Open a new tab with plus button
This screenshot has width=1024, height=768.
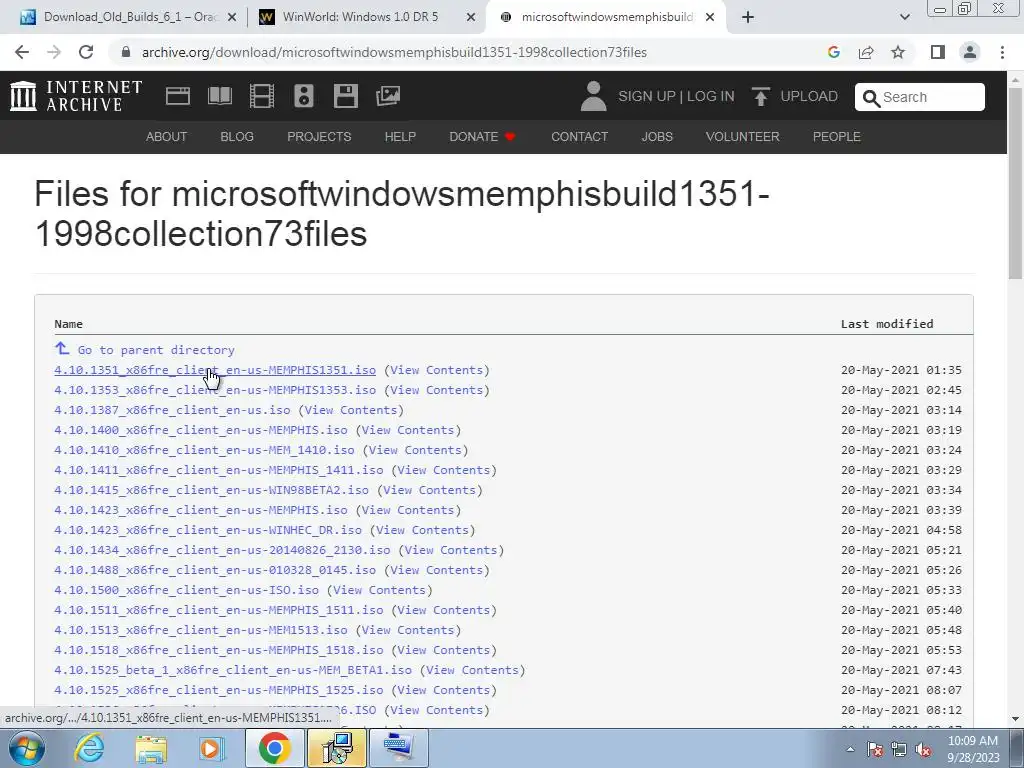point(748,17)
